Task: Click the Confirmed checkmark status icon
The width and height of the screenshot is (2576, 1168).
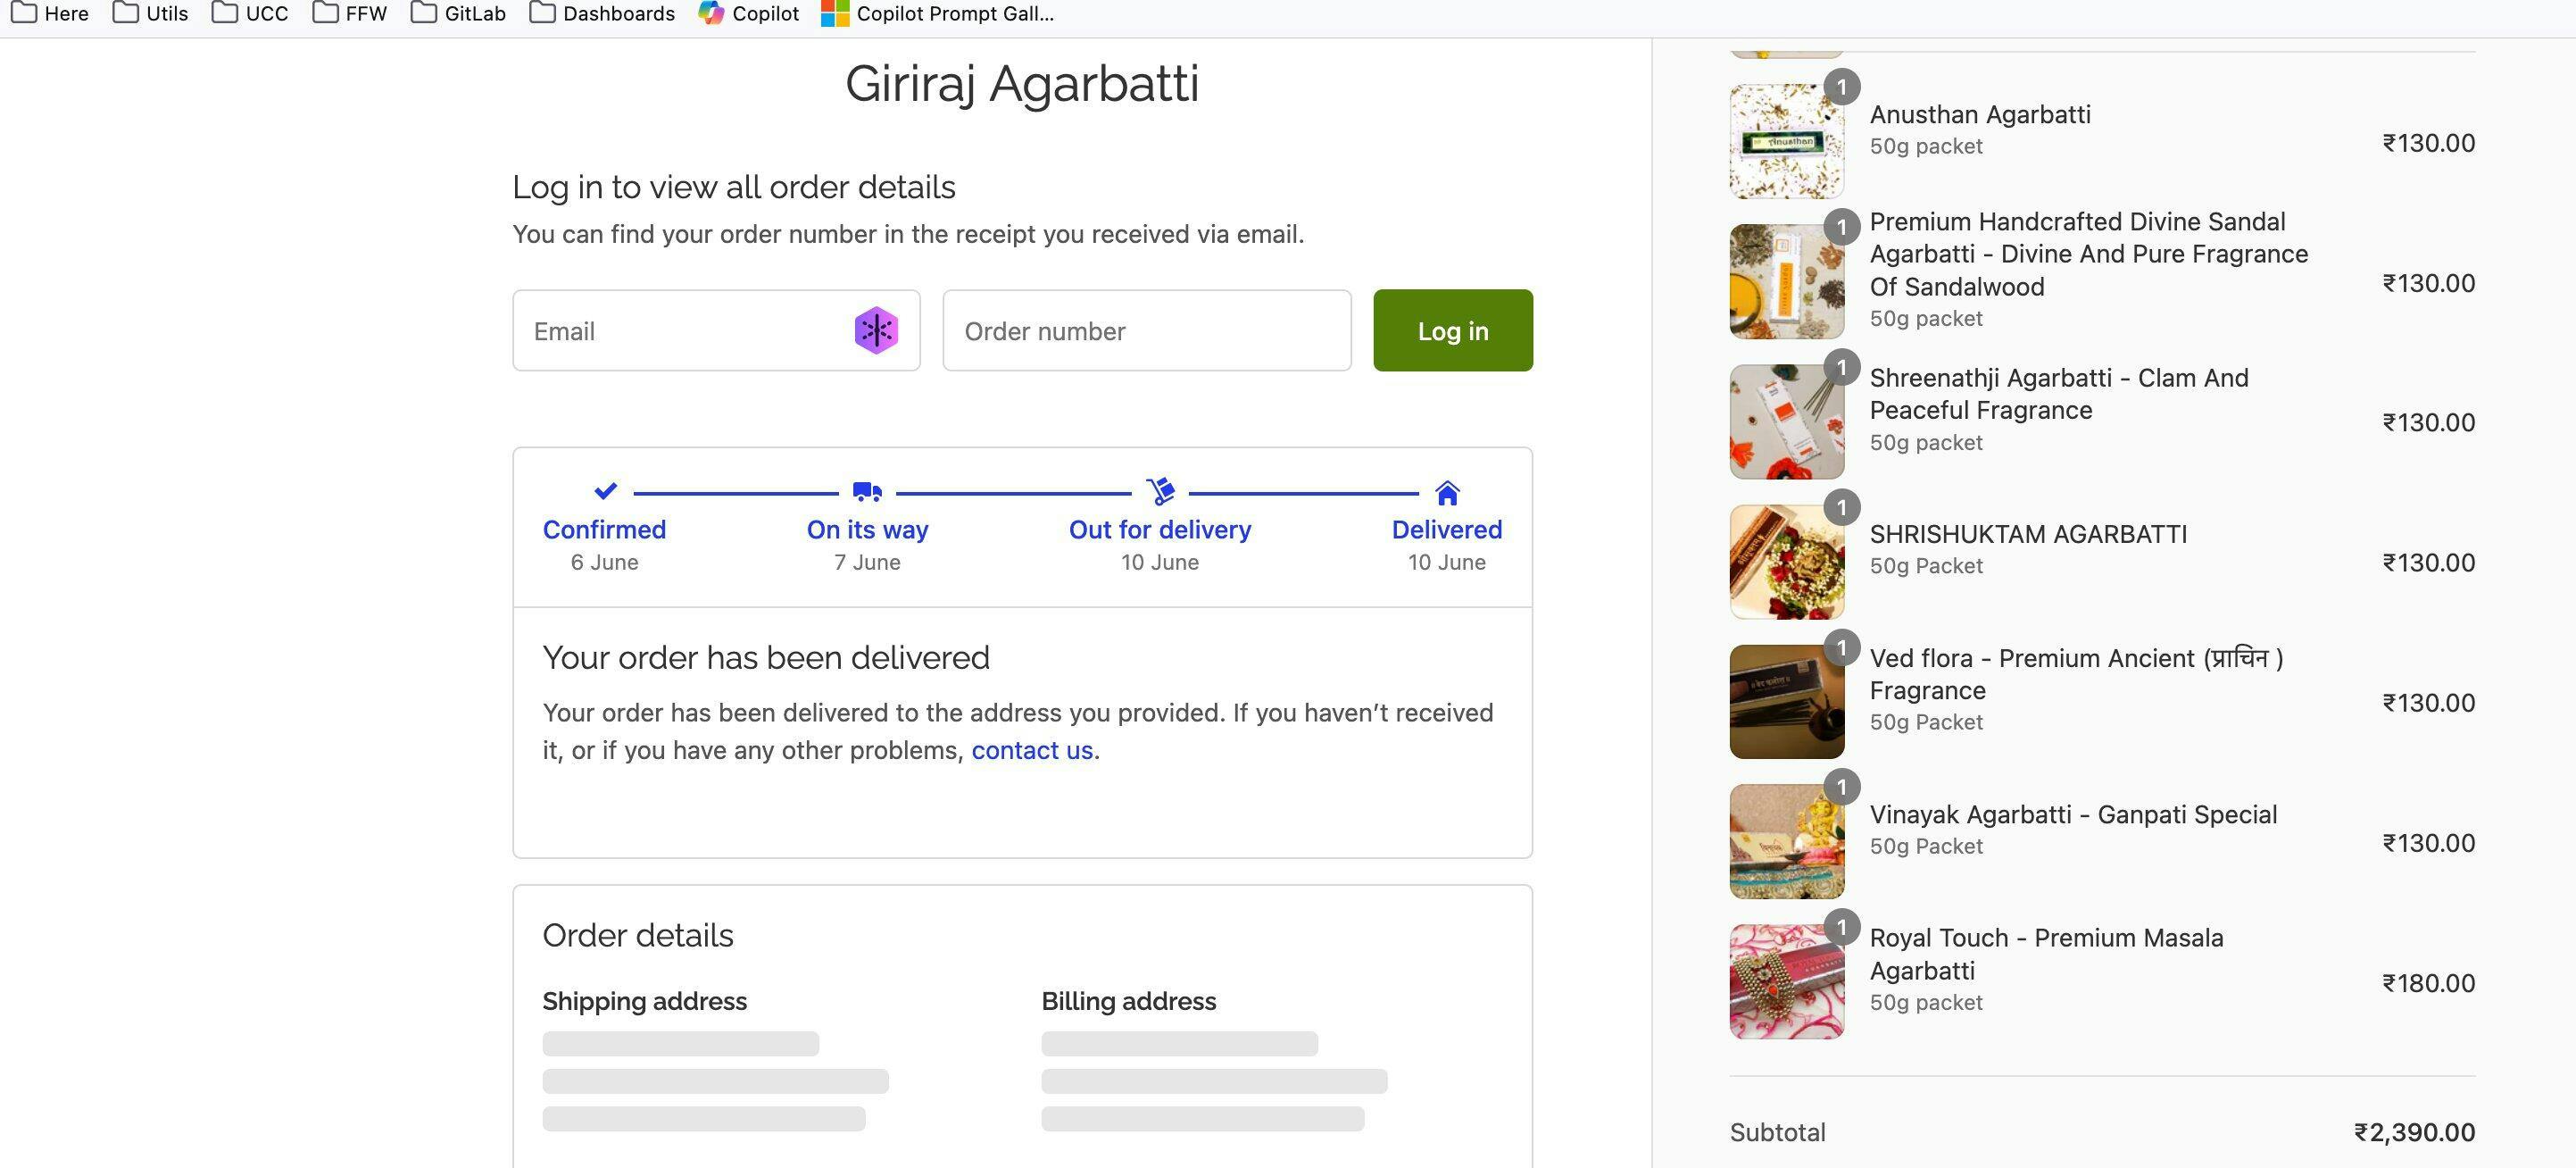Action: [x=605, y=491]
